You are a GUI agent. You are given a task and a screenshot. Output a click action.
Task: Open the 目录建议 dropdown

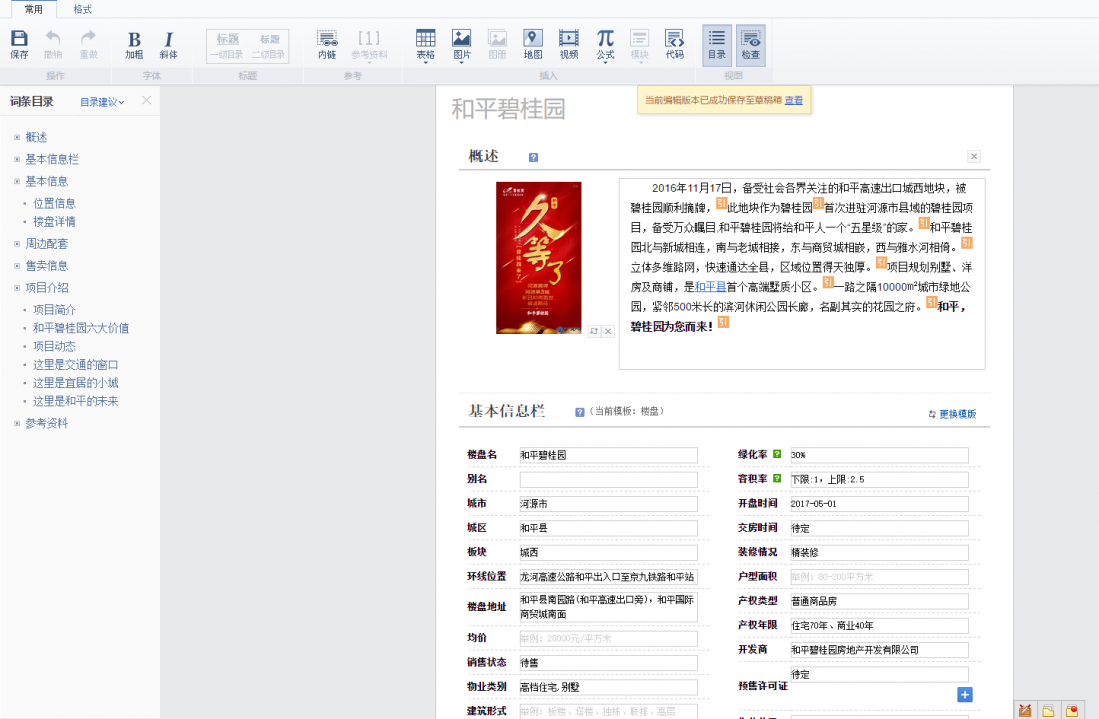coord(102,102)
